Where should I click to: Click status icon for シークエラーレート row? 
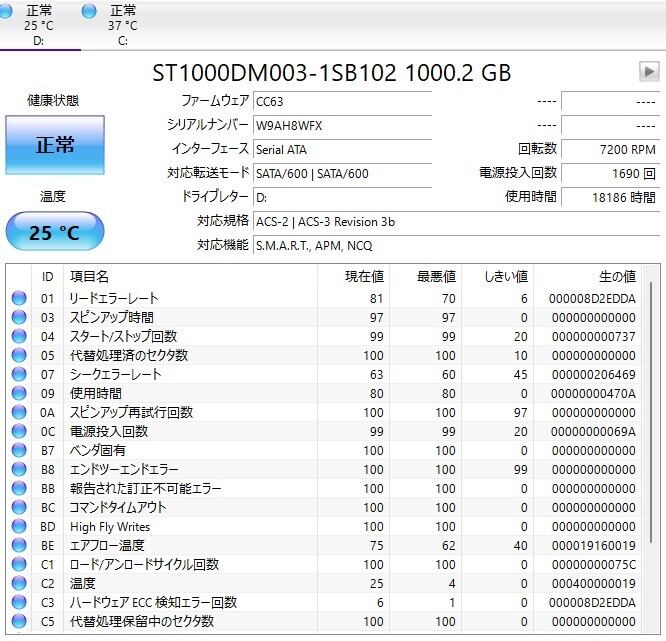point(18,374)
